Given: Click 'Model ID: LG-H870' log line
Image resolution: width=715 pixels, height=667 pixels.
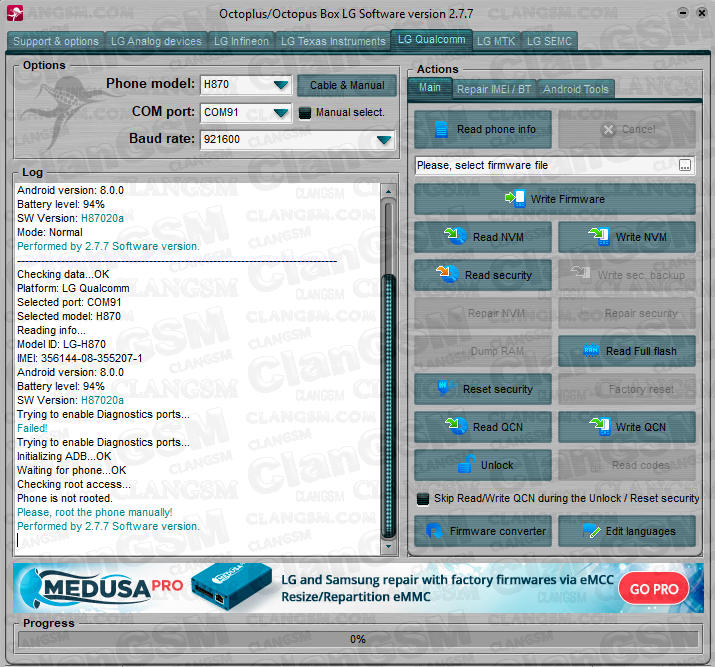Looking at the screenshot, I should (x=62, y=344).
